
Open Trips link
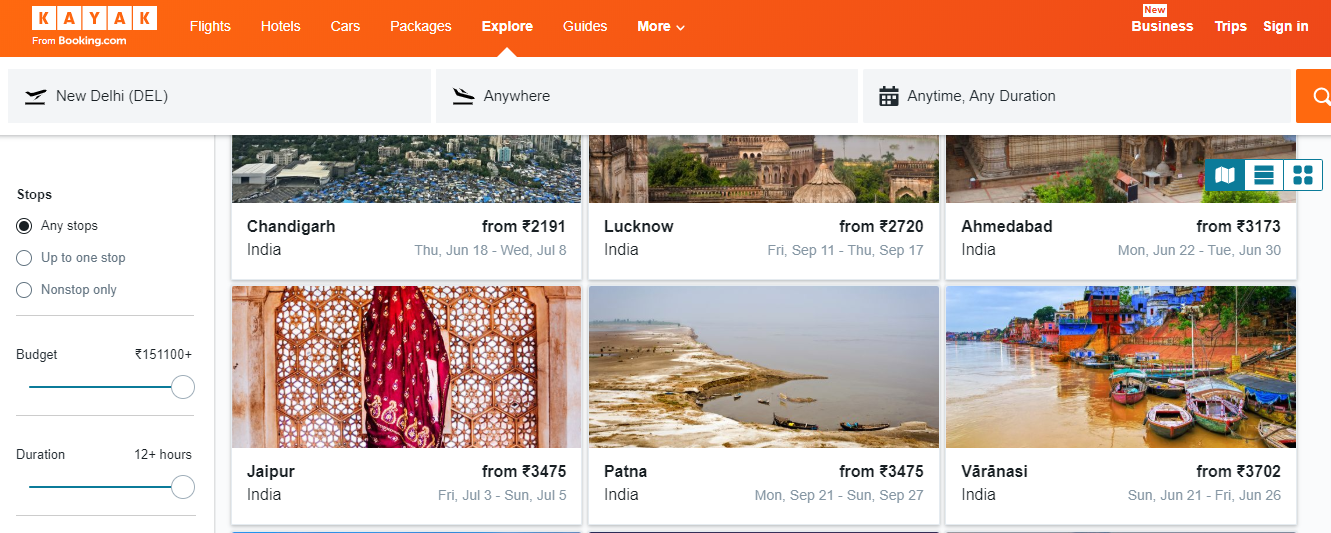[x=1231, y=26]
